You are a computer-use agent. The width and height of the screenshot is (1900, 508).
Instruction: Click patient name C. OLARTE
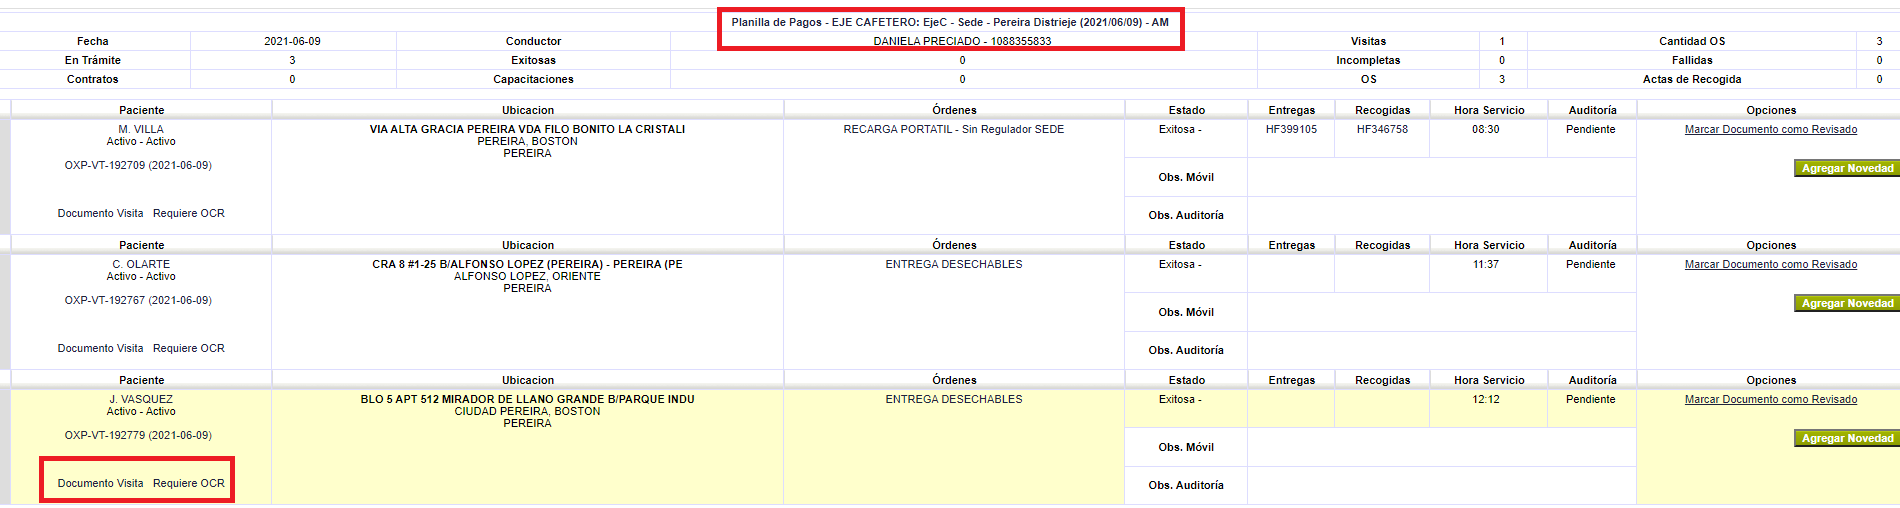pos(141,265)
